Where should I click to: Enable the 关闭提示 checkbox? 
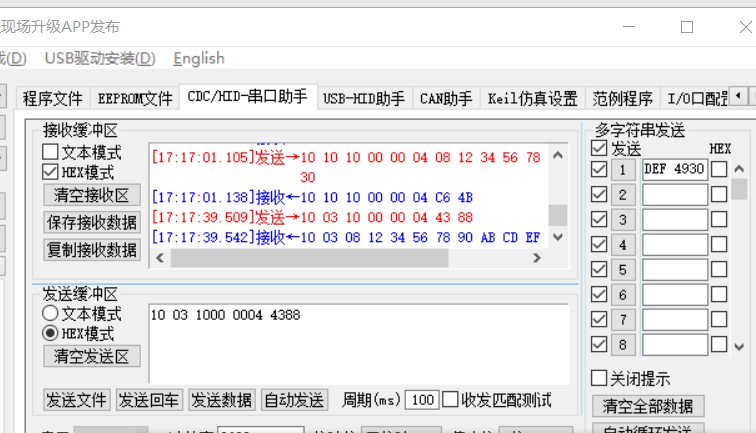coord(599,378)
